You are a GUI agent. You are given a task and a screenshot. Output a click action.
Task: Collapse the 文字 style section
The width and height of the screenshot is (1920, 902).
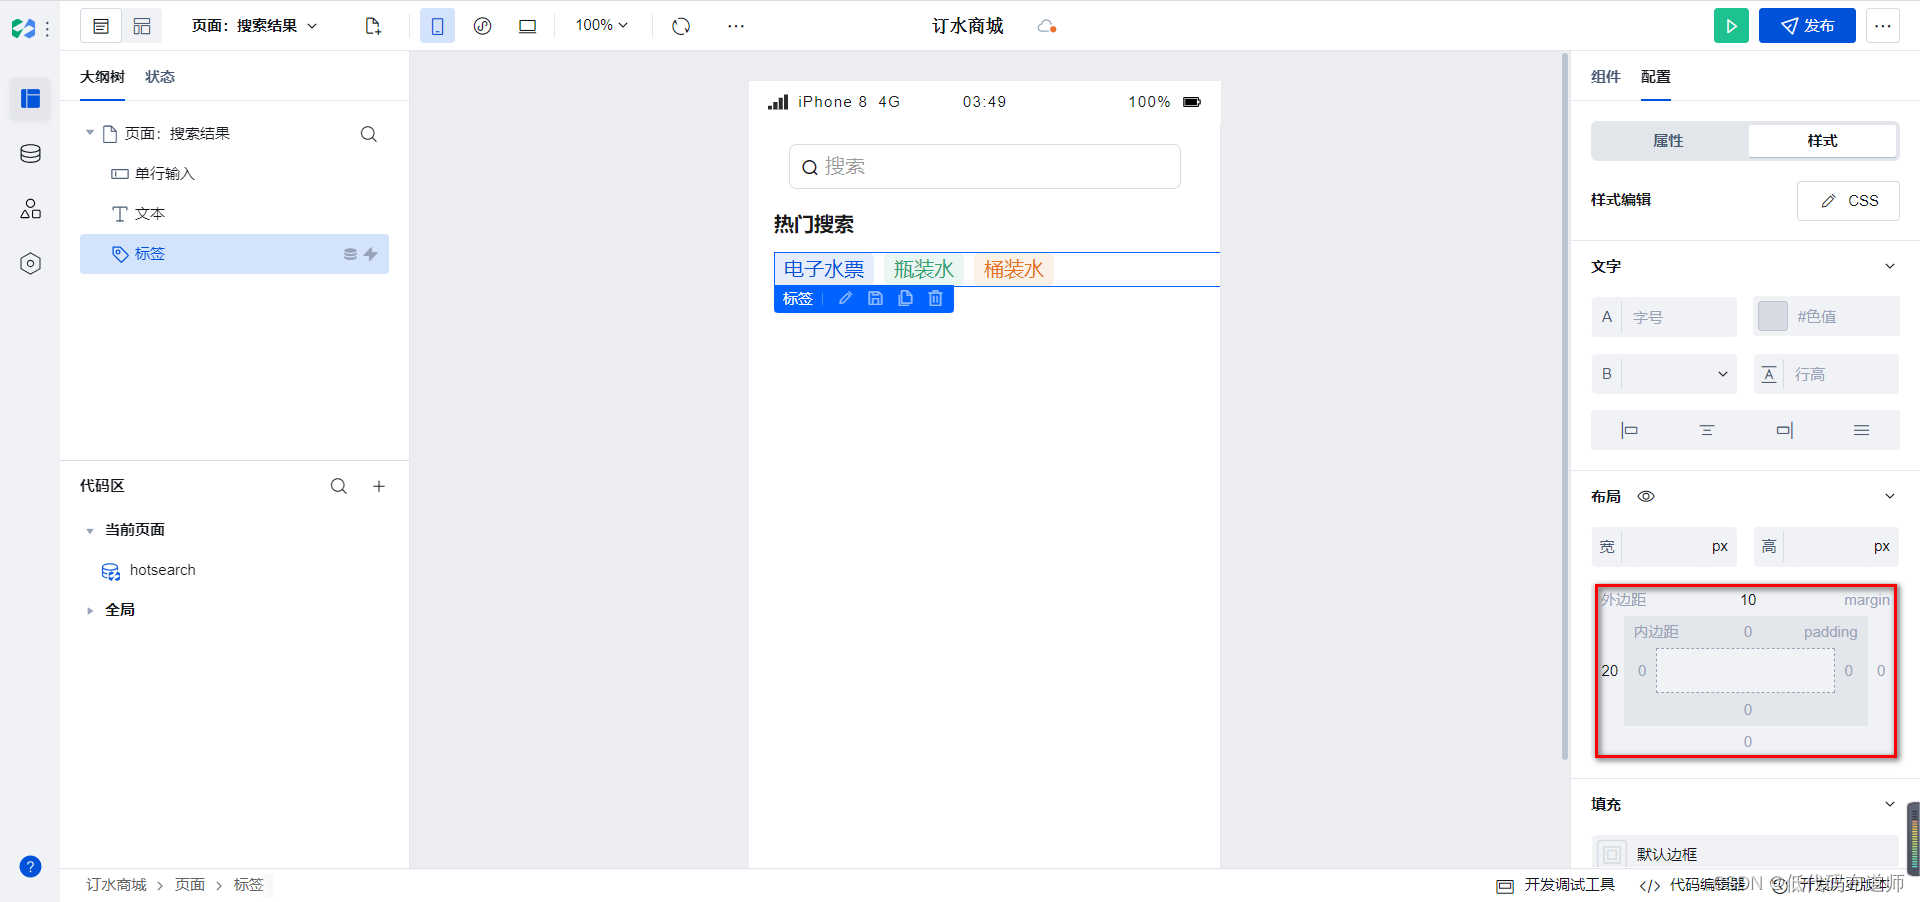click(x=1889, y=266)
